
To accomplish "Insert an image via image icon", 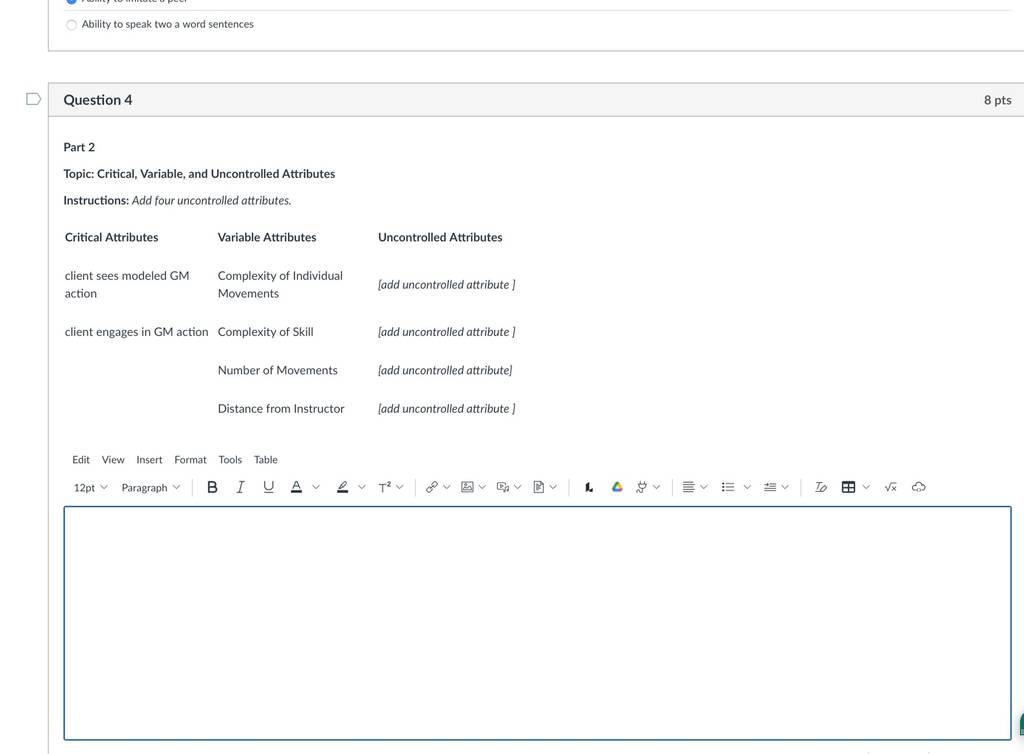I will pyautogui.click(x=467, y=487).
